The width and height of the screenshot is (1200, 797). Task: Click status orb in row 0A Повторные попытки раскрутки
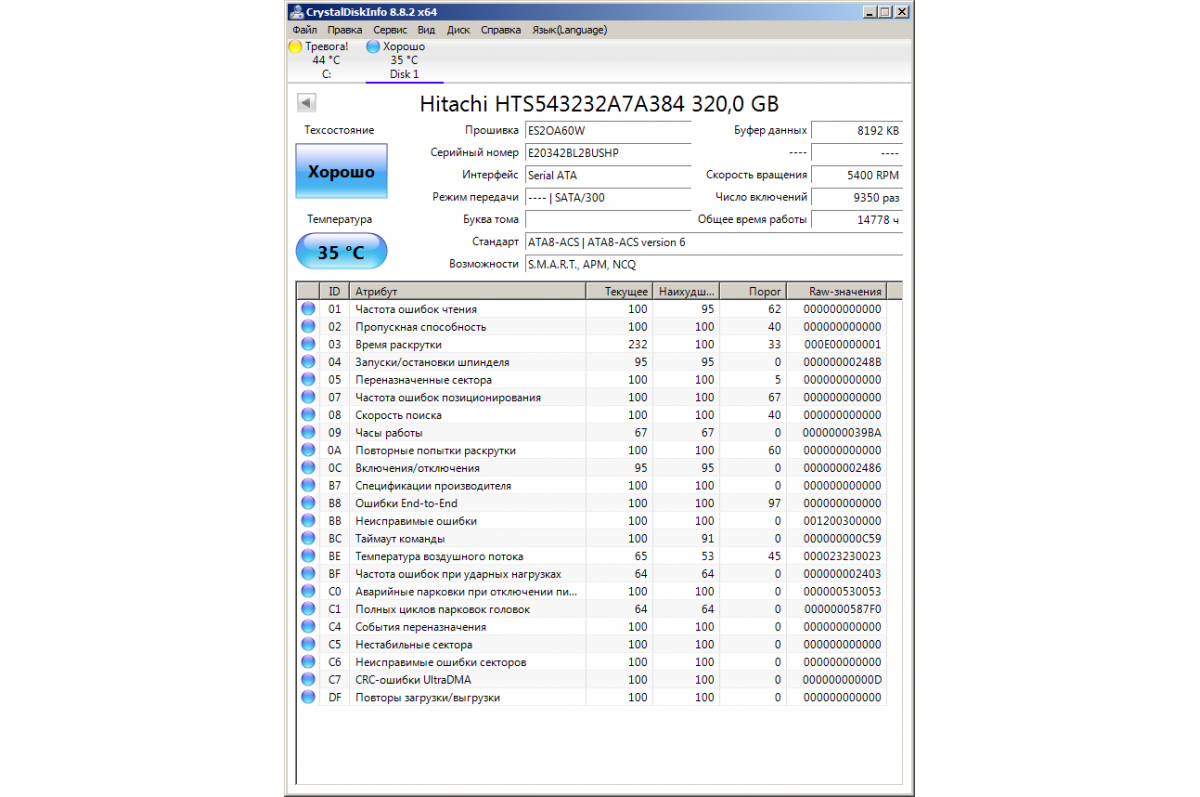pyautogui.click(x=308, y=450)
